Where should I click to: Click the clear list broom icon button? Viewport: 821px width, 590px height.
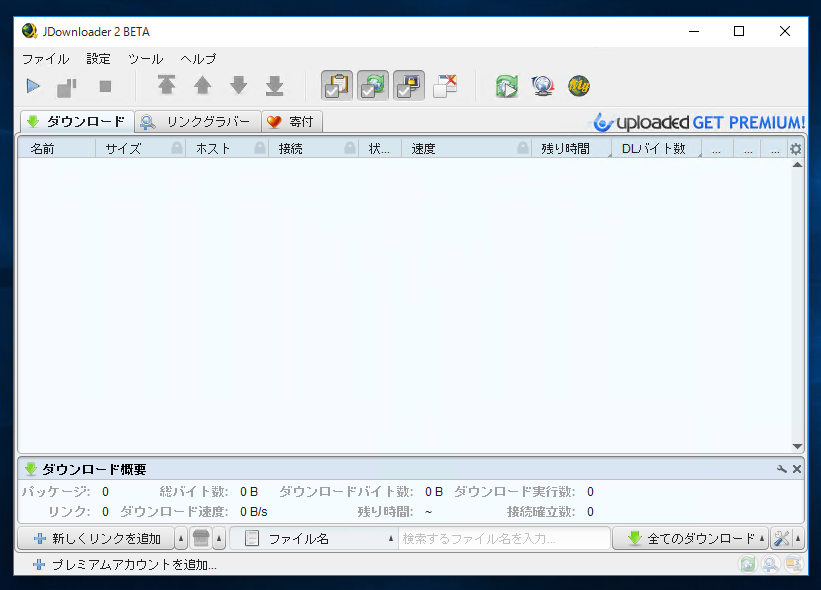[x=201, y=538]
